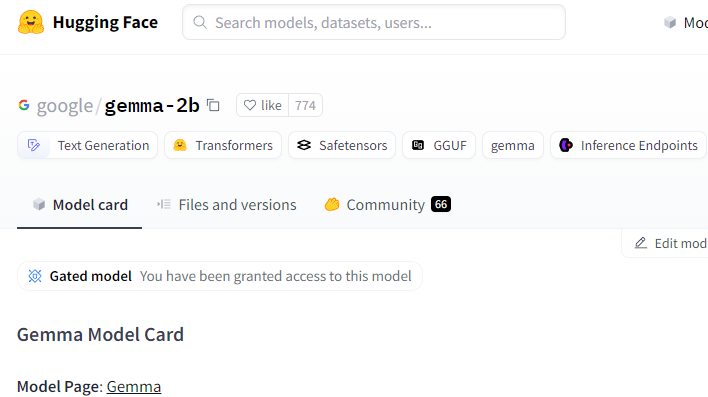Click the Gemma Model Card heading
Image resolution: width=708 pixels, height=397 pixels.
click(100, 335)
